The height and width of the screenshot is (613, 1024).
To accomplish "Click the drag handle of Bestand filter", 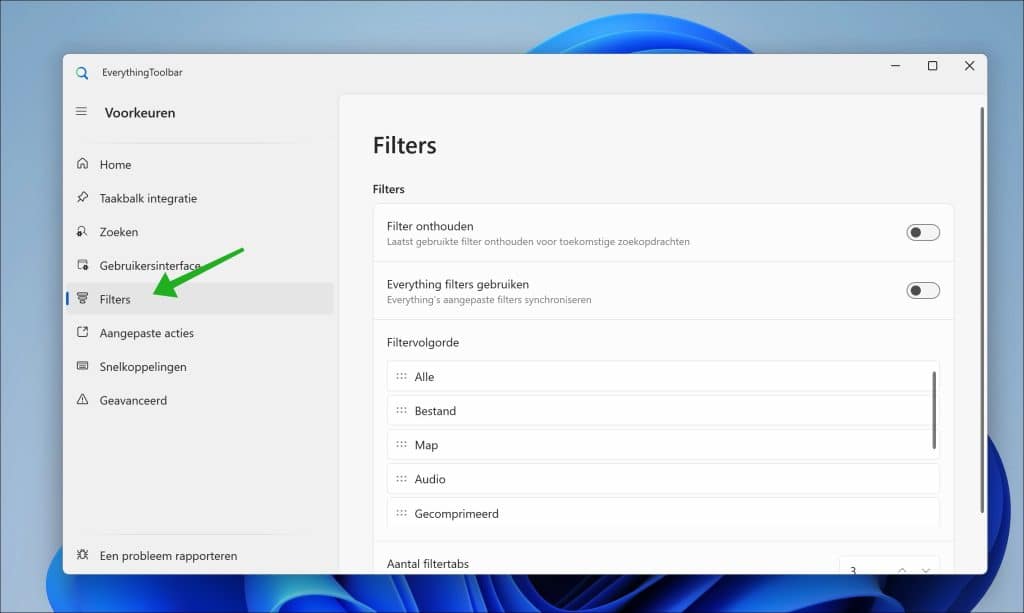I will (x=401, y=410).
